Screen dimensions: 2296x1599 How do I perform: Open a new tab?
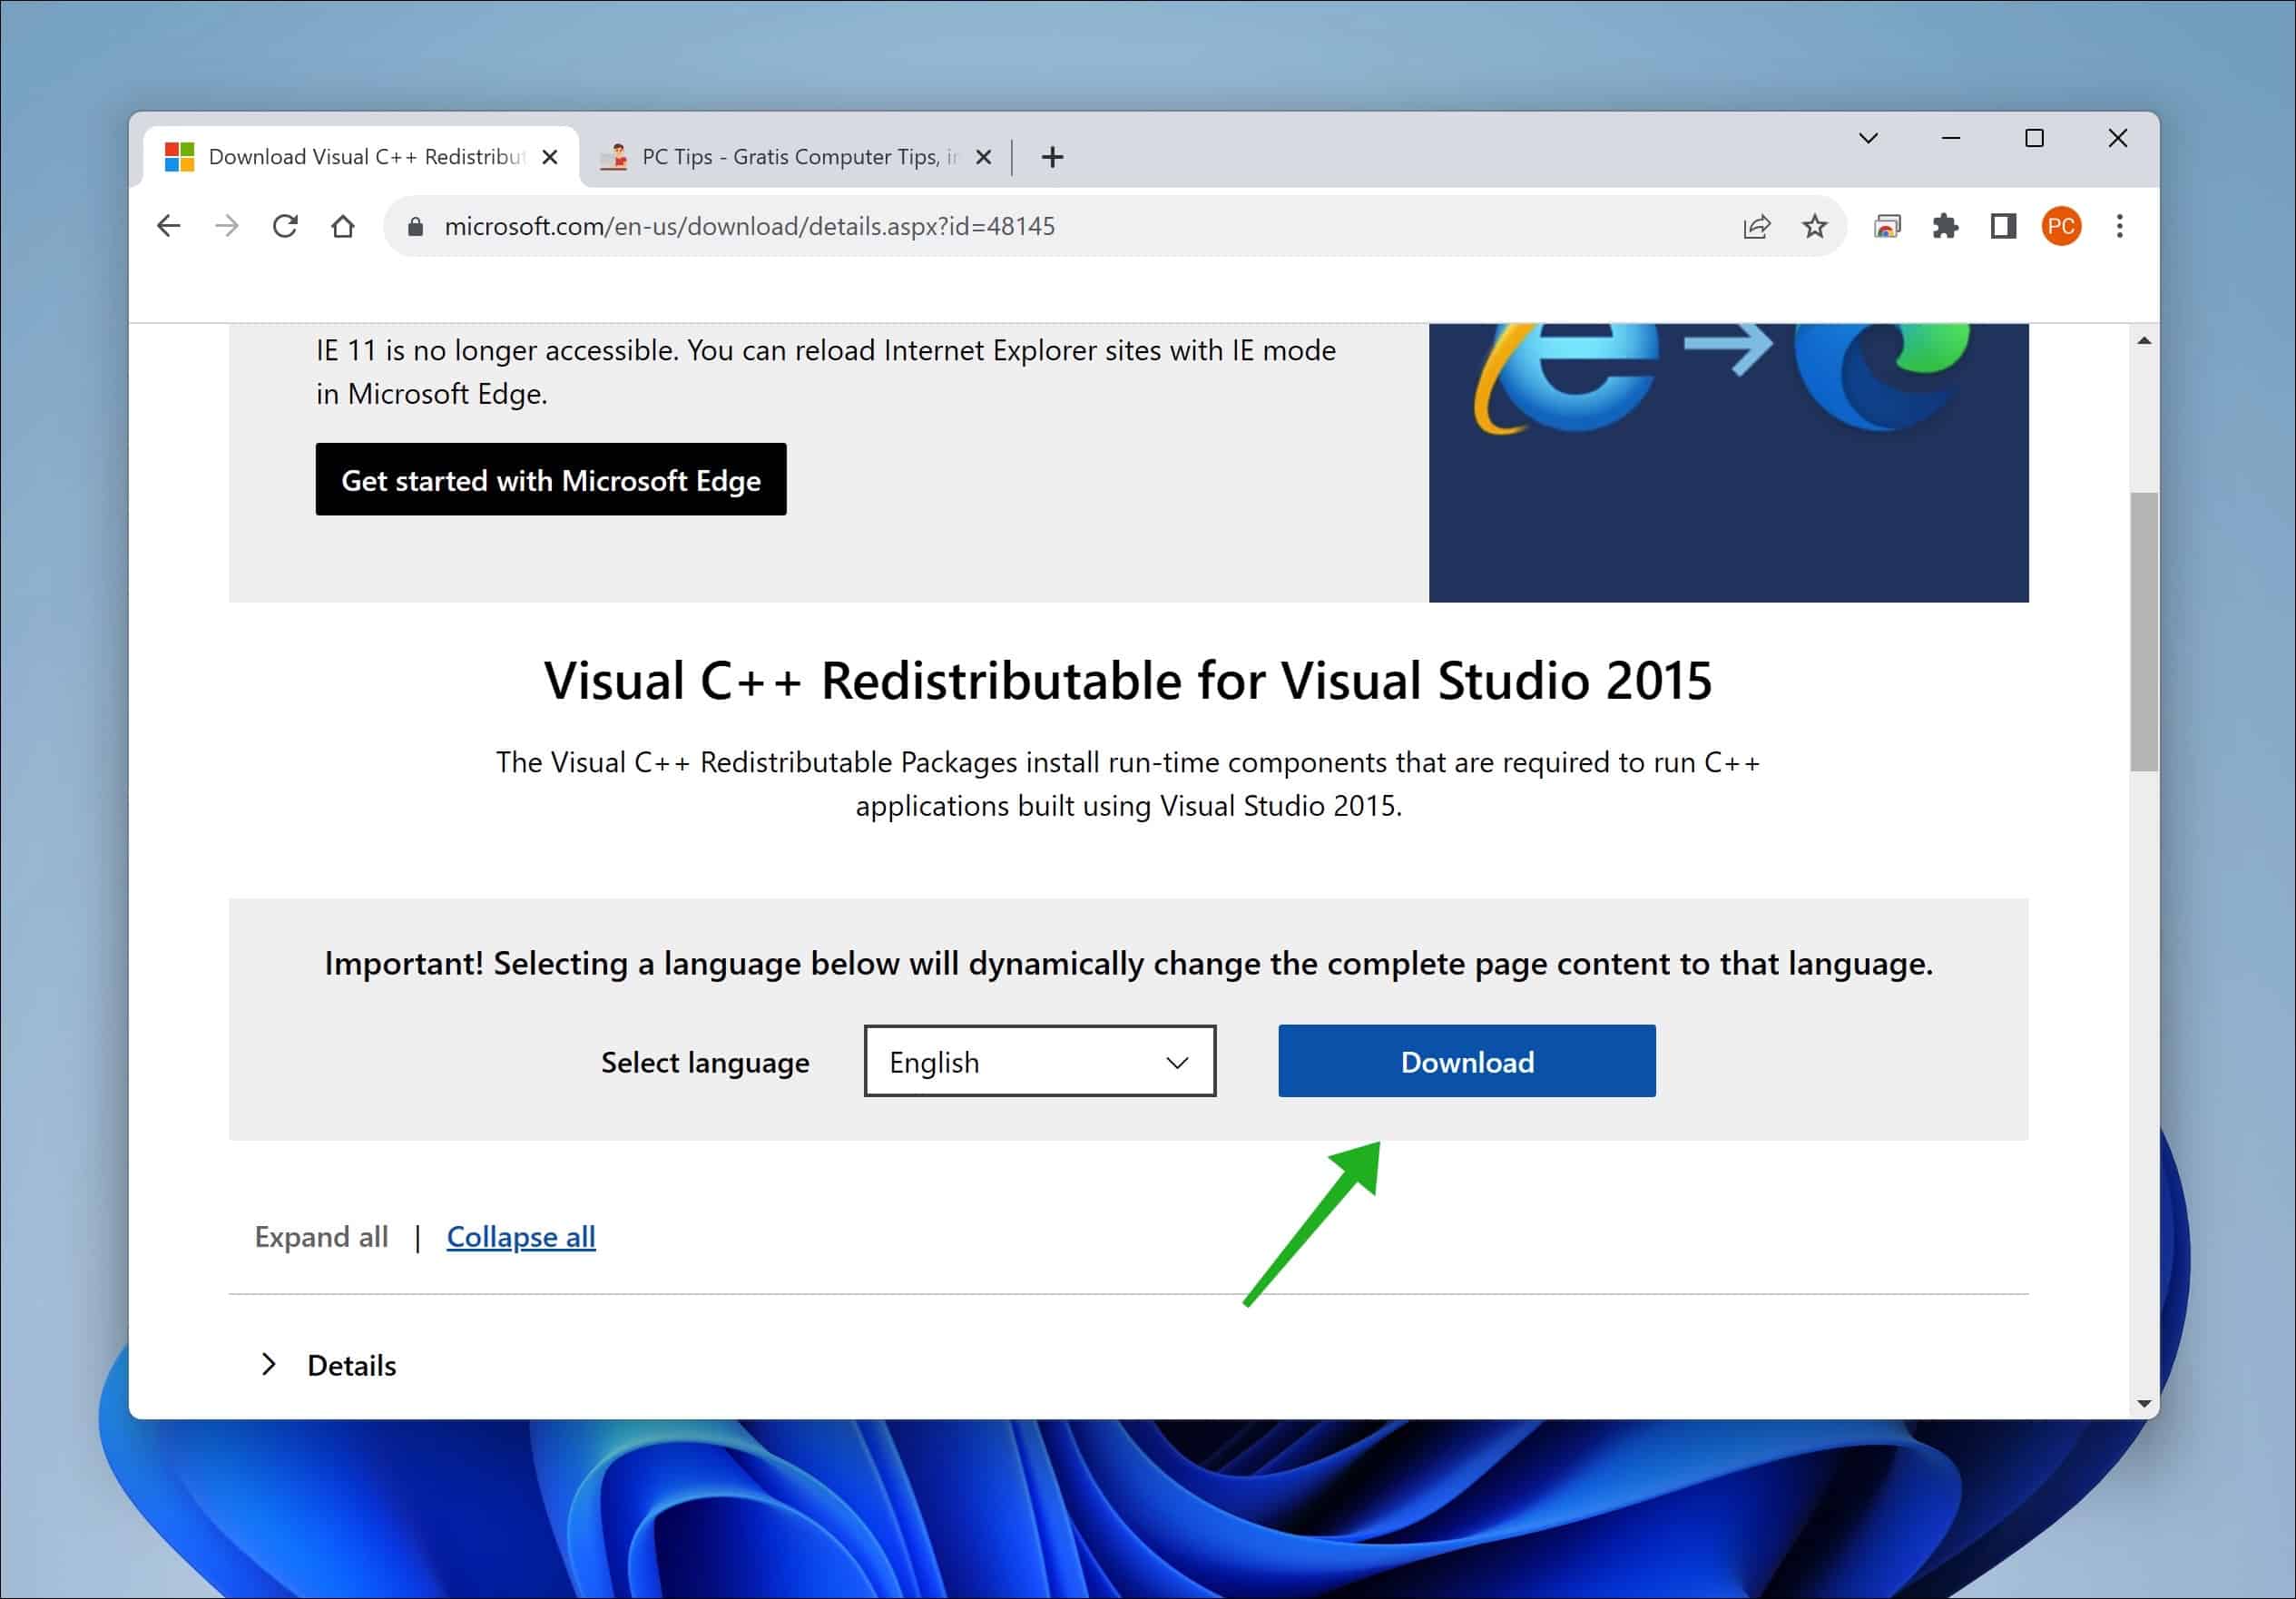pos(1052,157)
